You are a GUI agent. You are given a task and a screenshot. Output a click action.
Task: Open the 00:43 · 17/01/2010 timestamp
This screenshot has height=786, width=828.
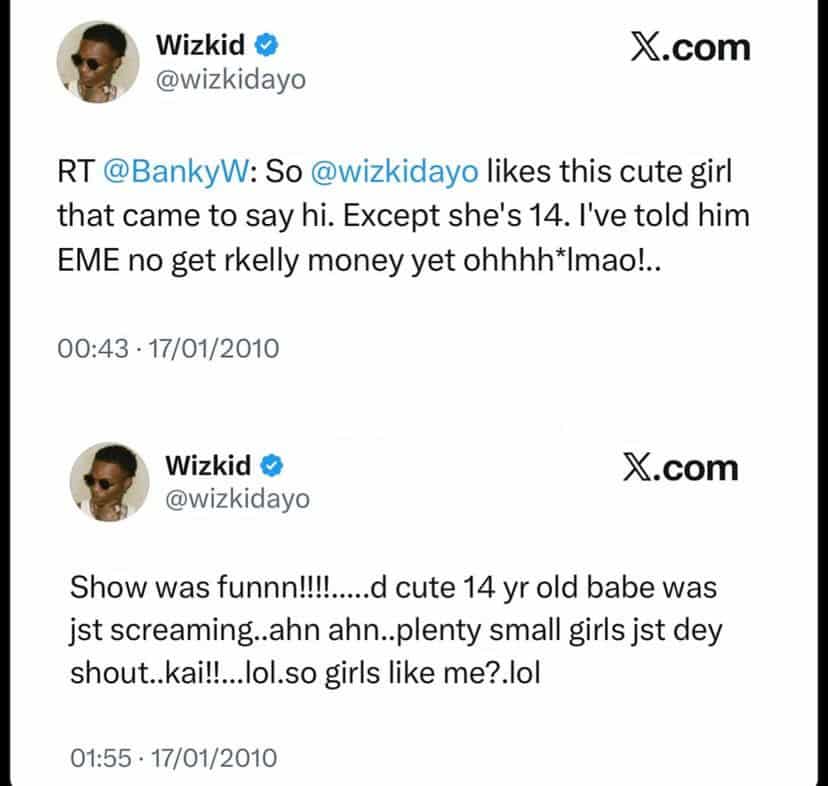click(168, 349)
